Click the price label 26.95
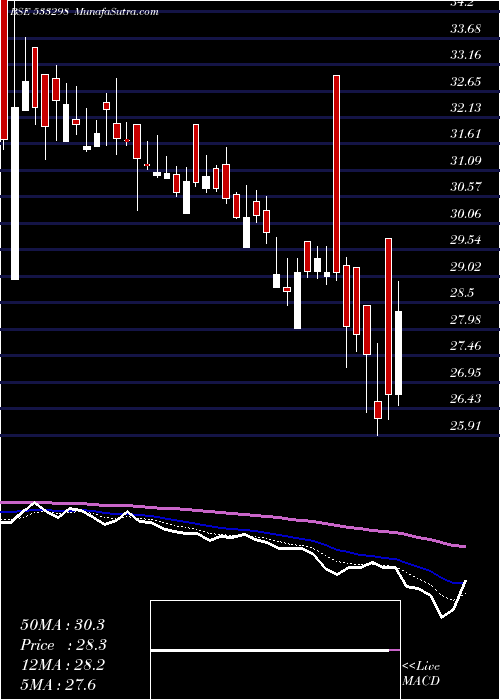500x700 pixels. (465, 373)
